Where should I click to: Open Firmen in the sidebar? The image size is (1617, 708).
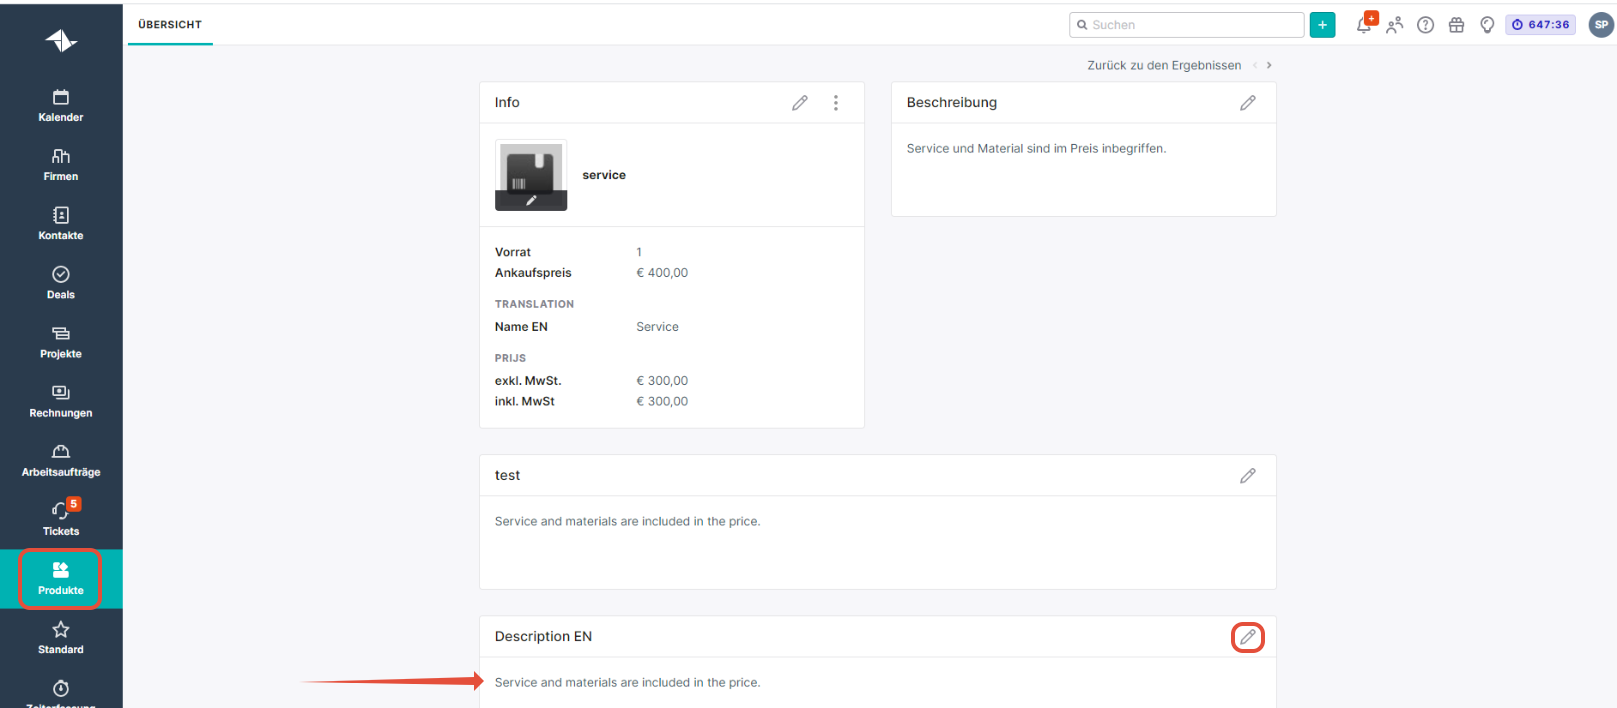pyautogui.click(x=61, y=164)
